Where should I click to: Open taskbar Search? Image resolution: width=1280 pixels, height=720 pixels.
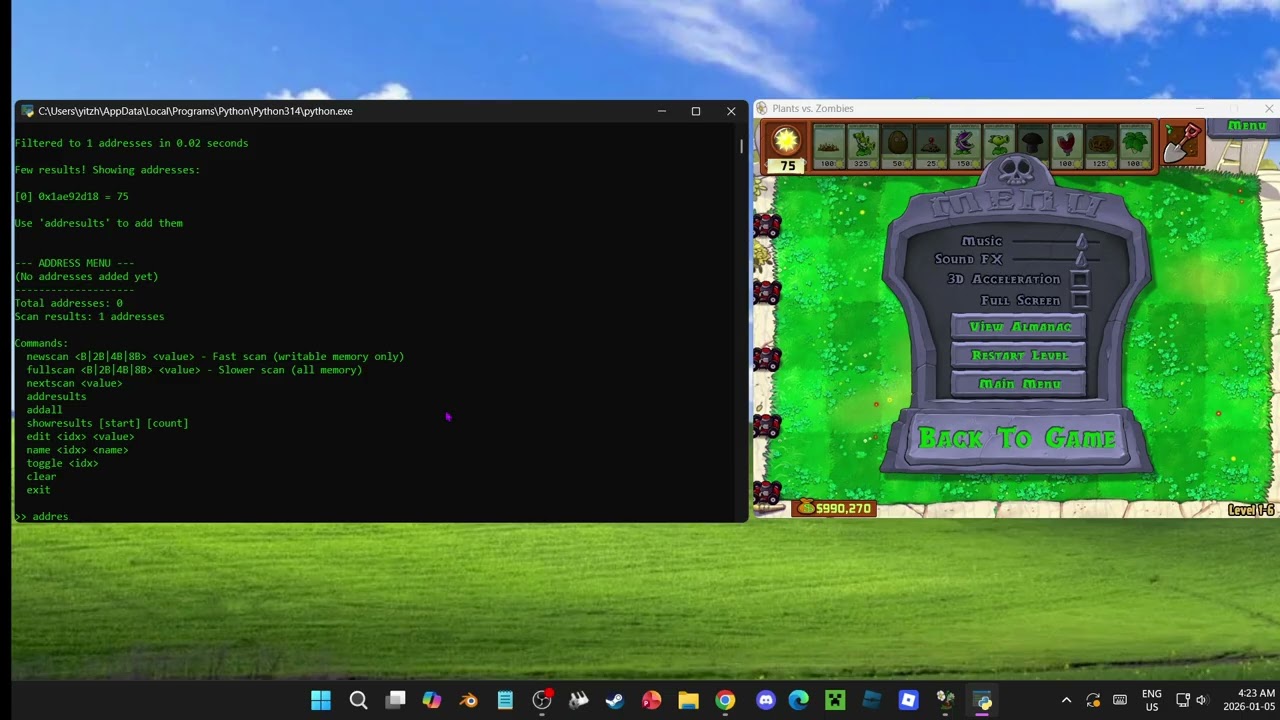358,700
